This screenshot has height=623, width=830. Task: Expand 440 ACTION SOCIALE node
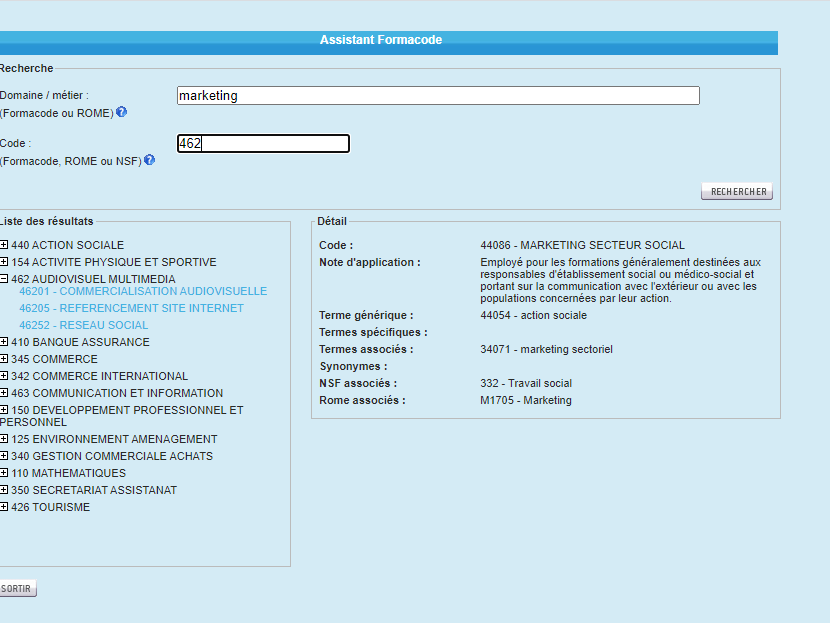point(4,245)
